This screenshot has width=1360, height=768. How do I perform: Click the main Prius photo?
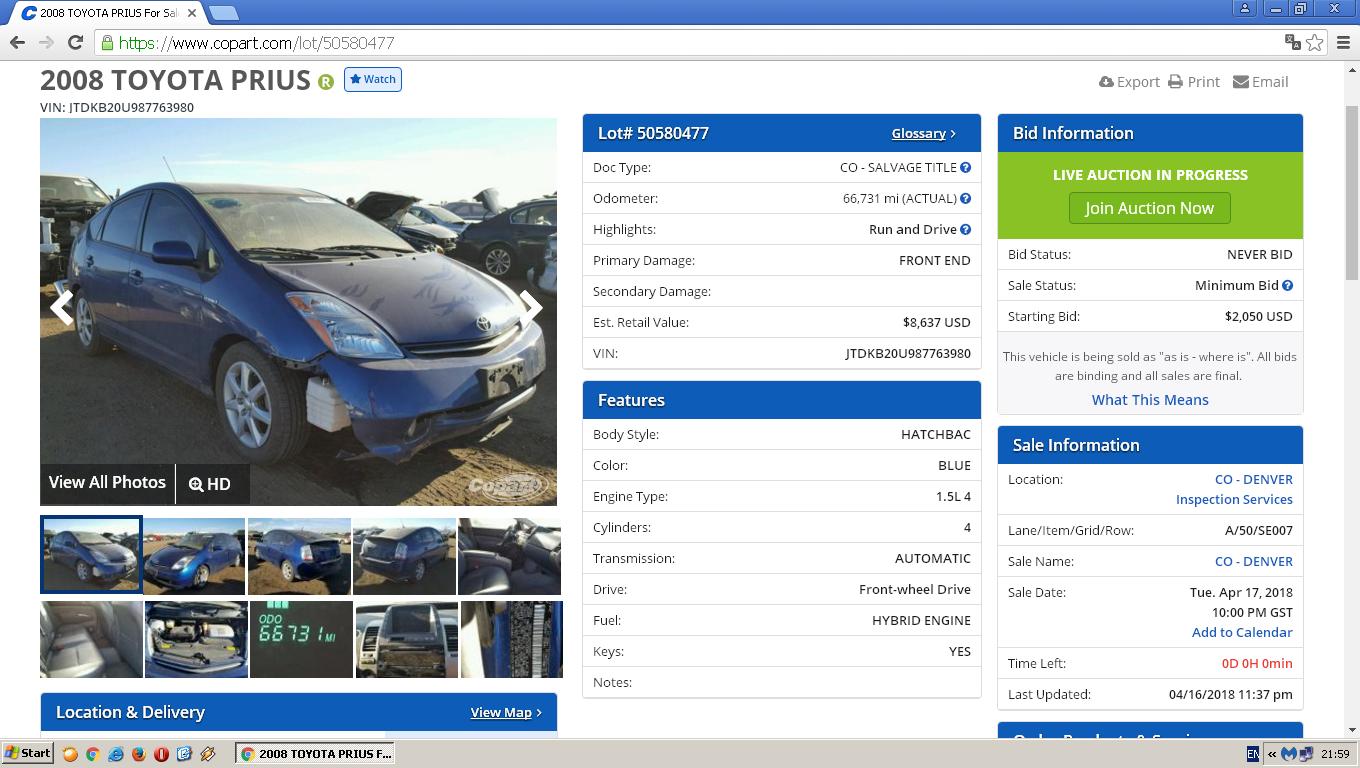pyautogui.click(x=298, y=312)
